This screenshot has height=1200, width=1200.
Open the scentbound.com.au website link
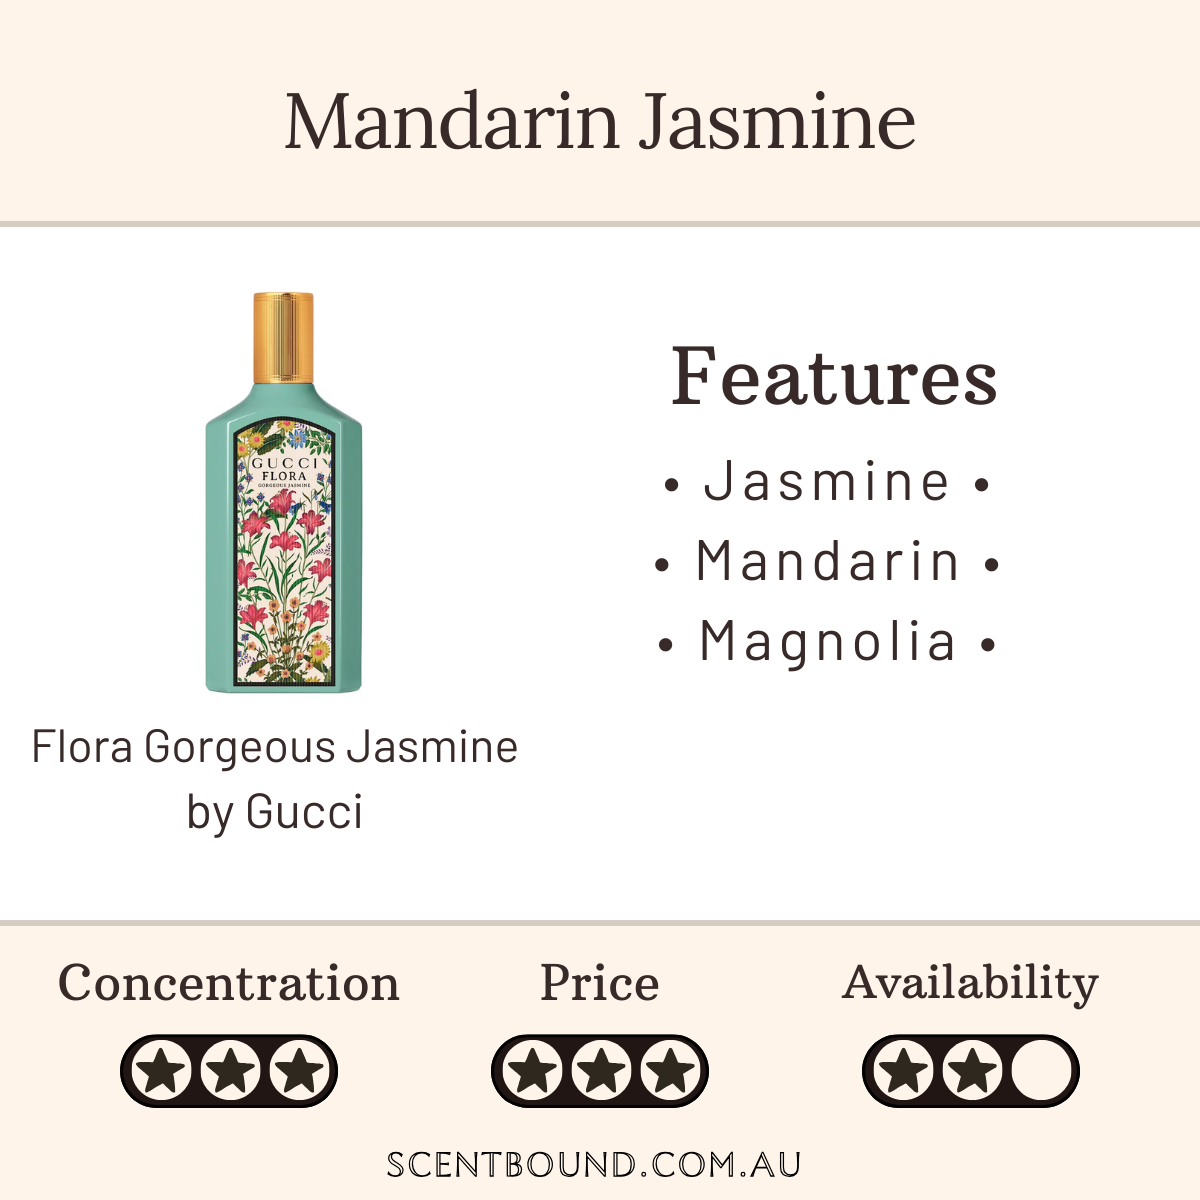tap(594, 1165)
